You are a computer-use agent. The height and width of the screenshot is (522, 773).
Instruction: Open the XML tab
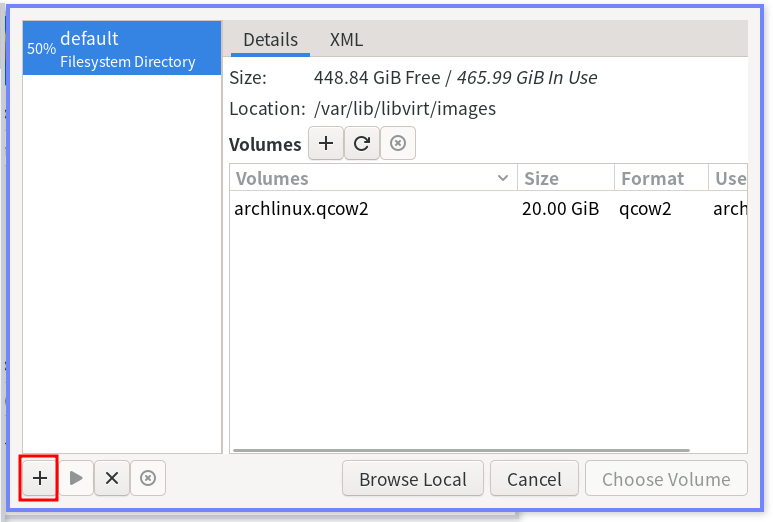[x=346, y=40]
